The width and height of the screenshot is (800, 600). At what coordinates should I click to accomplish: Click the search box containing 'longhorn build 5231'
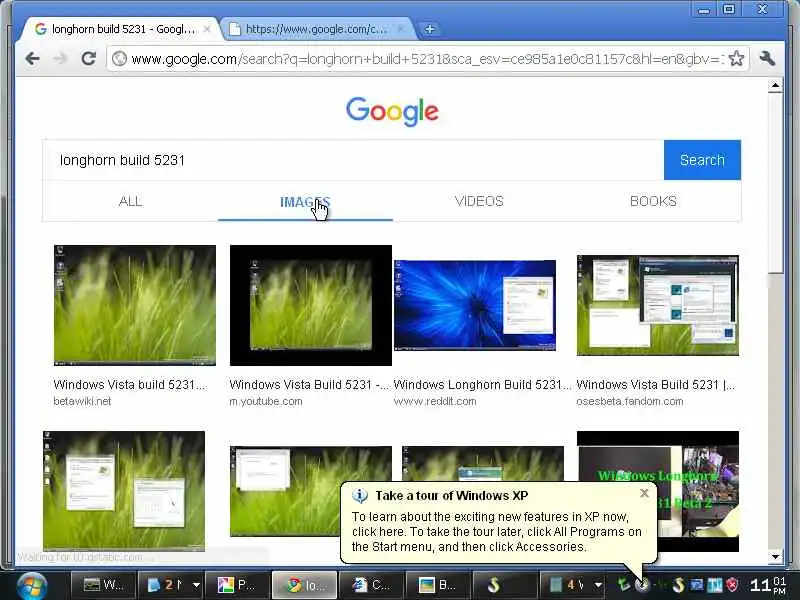pos(353,160)
